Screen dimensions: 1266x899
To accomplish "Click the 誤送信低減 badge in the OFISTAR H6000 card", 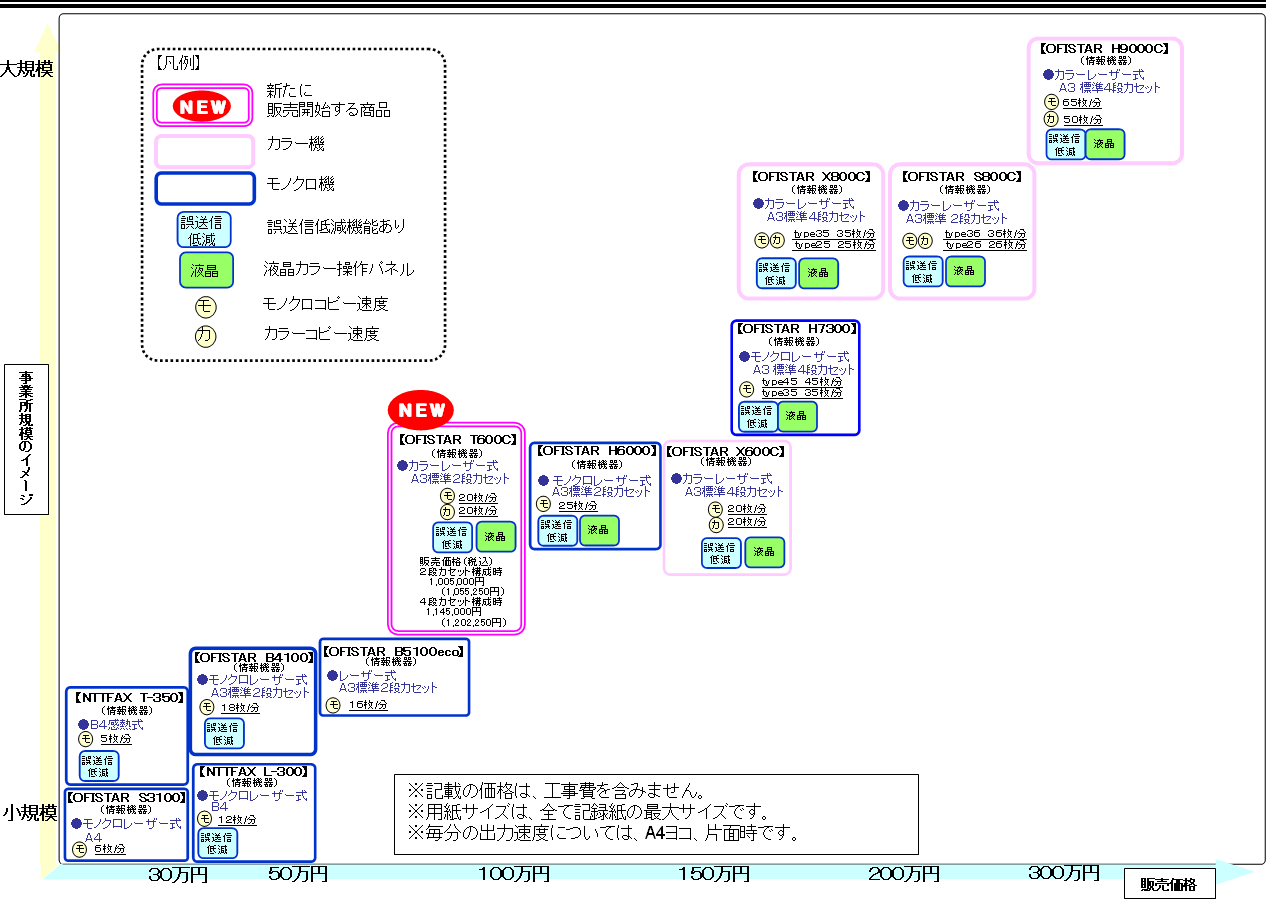I will click(x=558, y=531).
